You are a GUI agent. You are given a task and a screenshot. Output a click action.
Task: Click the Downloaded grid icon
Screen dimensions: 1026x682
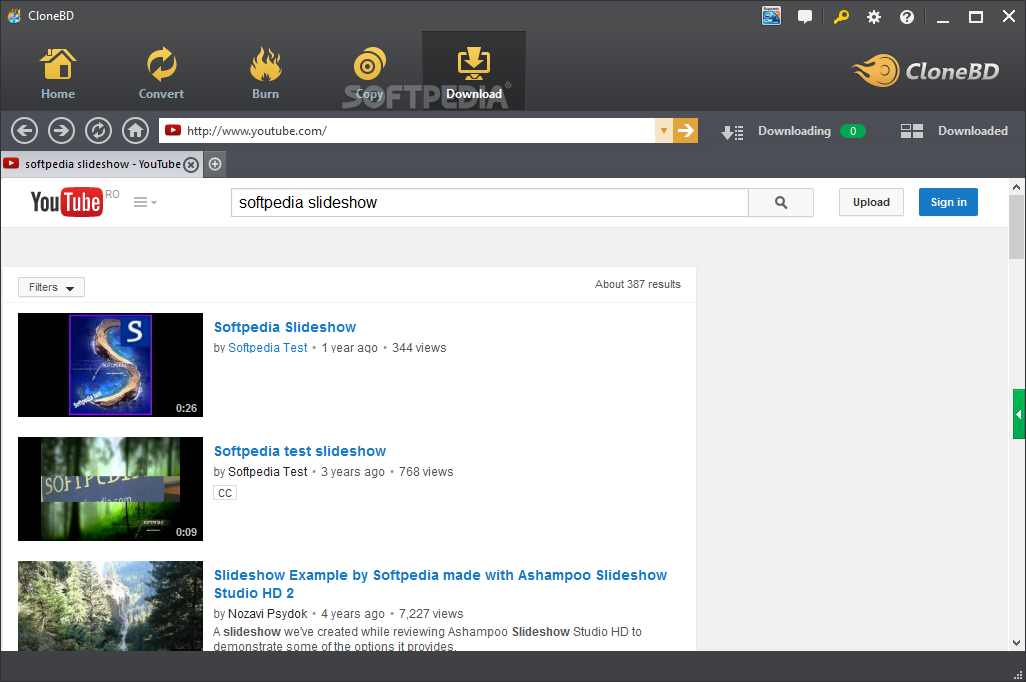pos(911,131)
